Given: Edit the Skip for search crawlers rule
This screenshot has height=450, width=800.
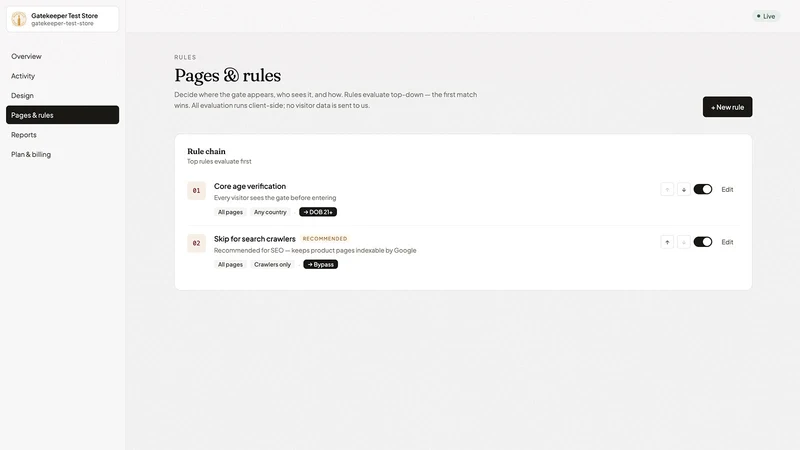Looking at the screenshot, I should click(x=727, y=242).
